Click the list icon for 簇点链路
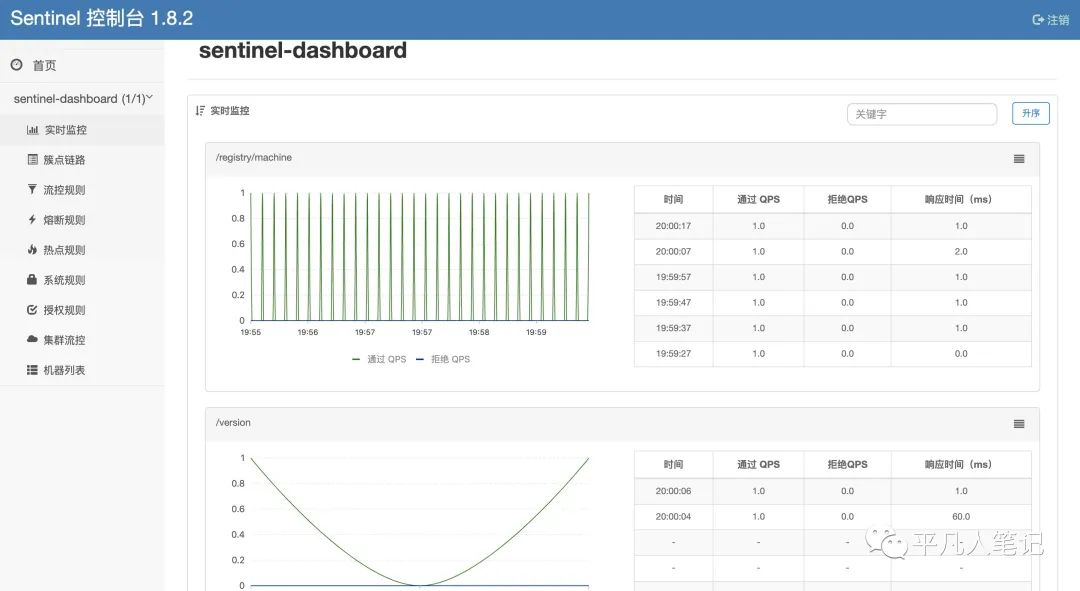The width and height of the screenshot is (1080, 591). pyautogui.click(x=32, y=159)
